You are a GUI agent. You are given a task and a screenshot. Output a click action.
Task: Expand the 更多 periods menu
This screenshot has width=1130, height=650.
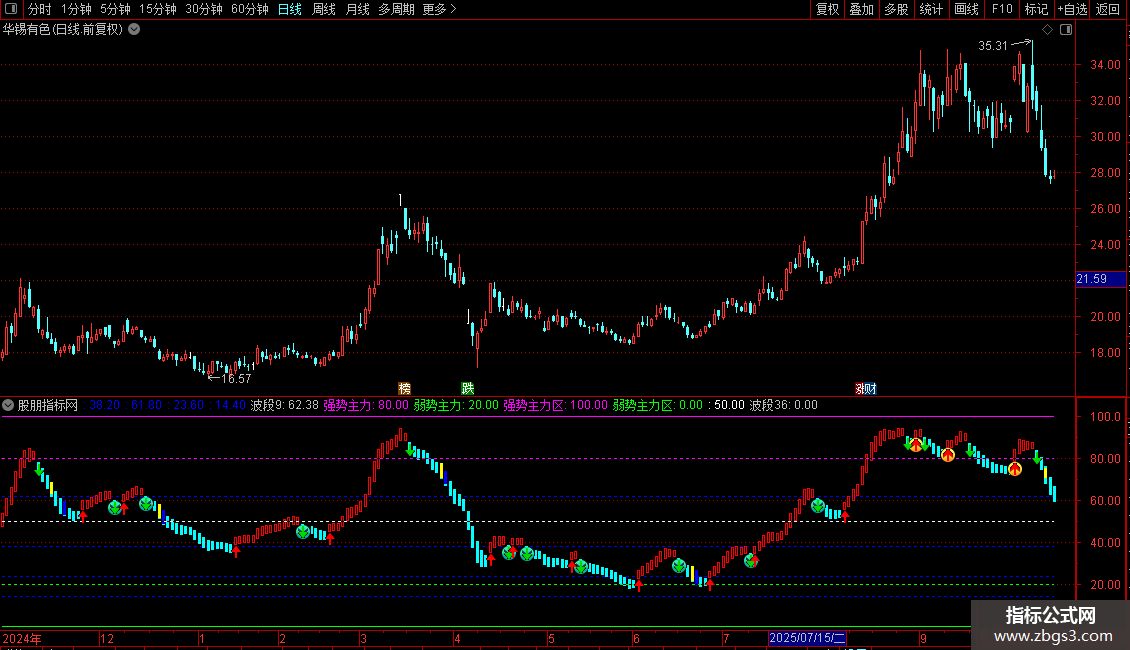pyautogui.click(x=439, y=9)
